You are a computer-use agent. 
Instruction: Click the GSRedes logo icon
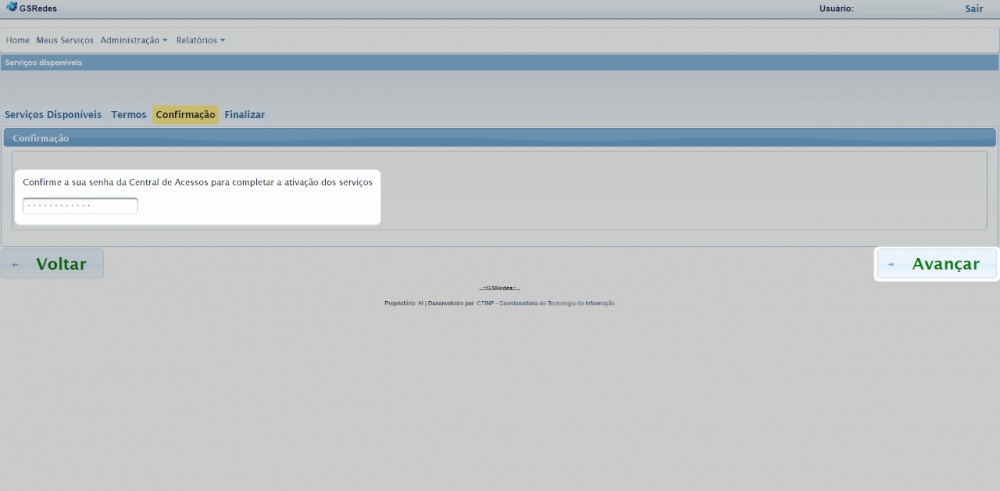click(11, 7)
